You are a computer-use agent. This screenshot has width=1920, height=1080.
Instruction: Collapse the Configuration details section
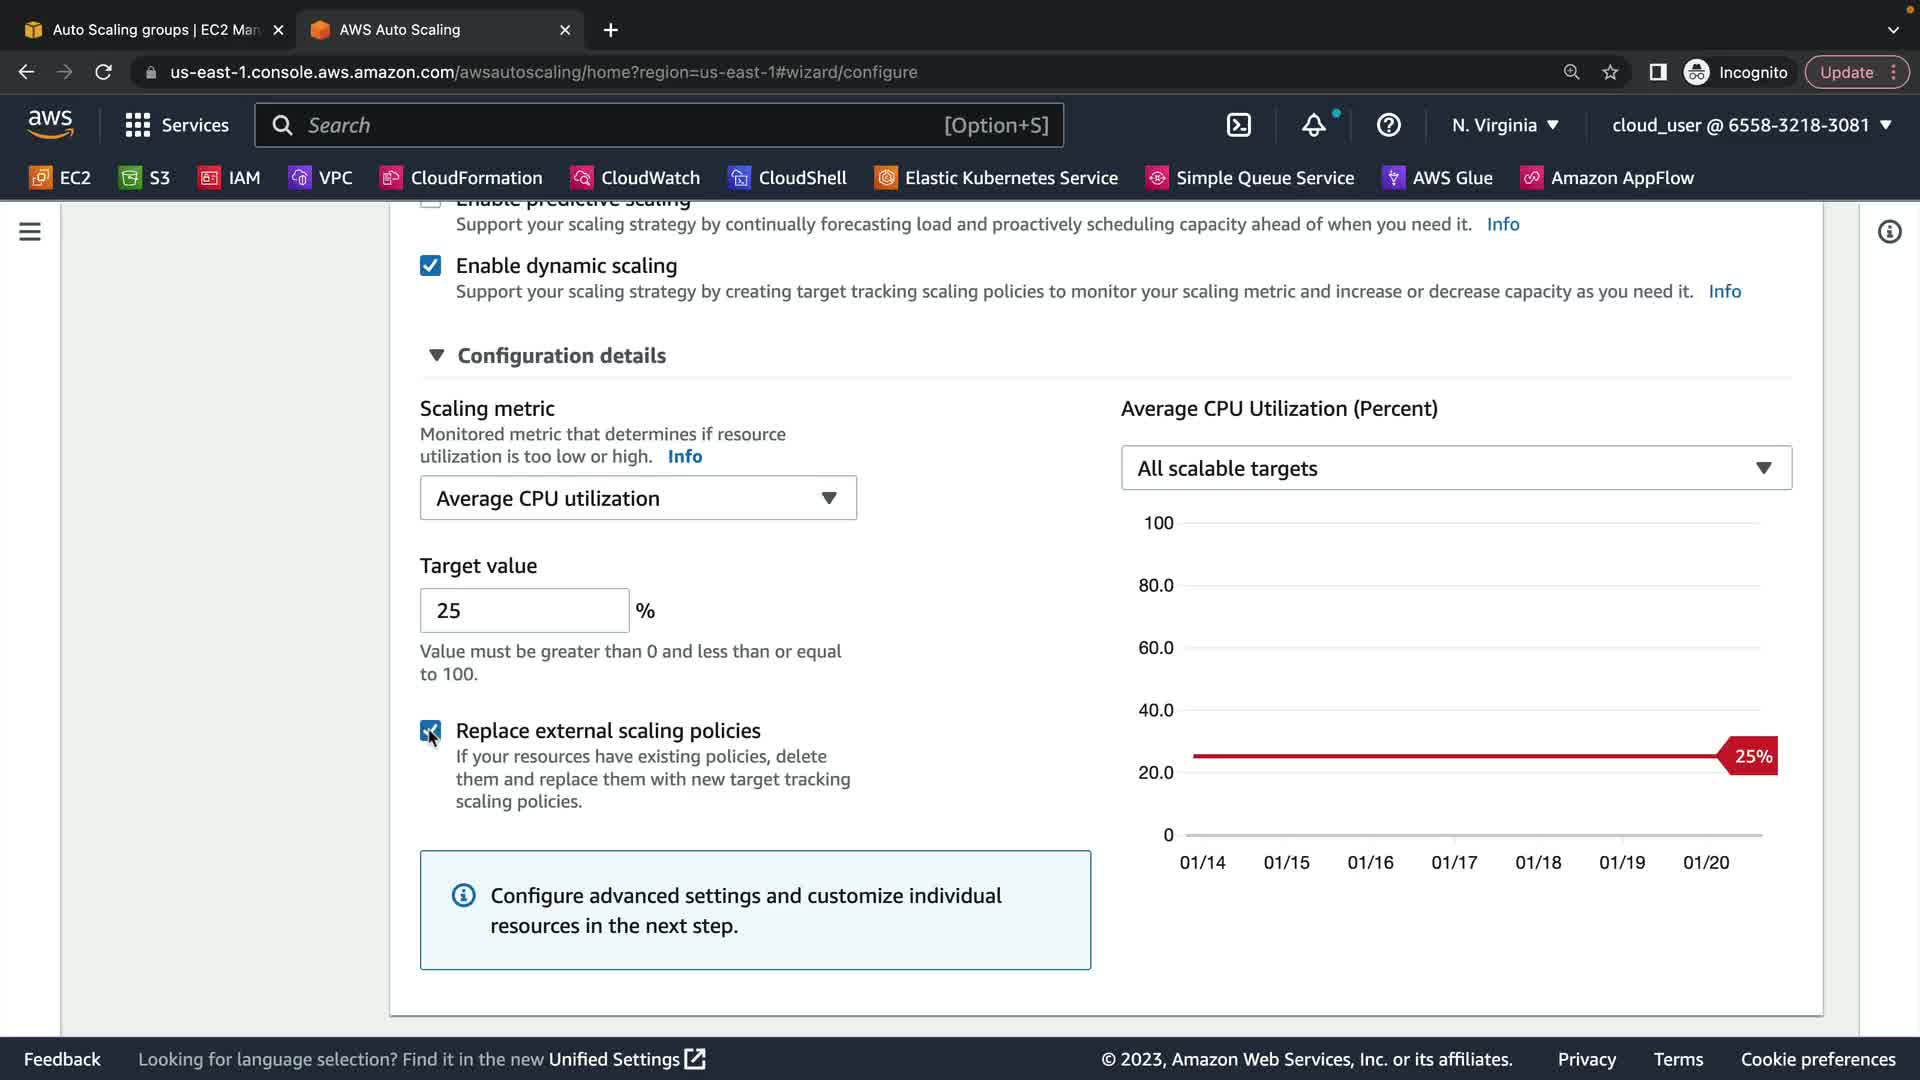point(436,356)
